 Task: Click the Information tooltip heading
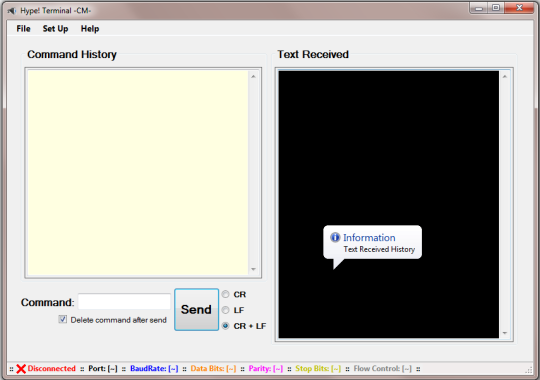tap(369, 237)
